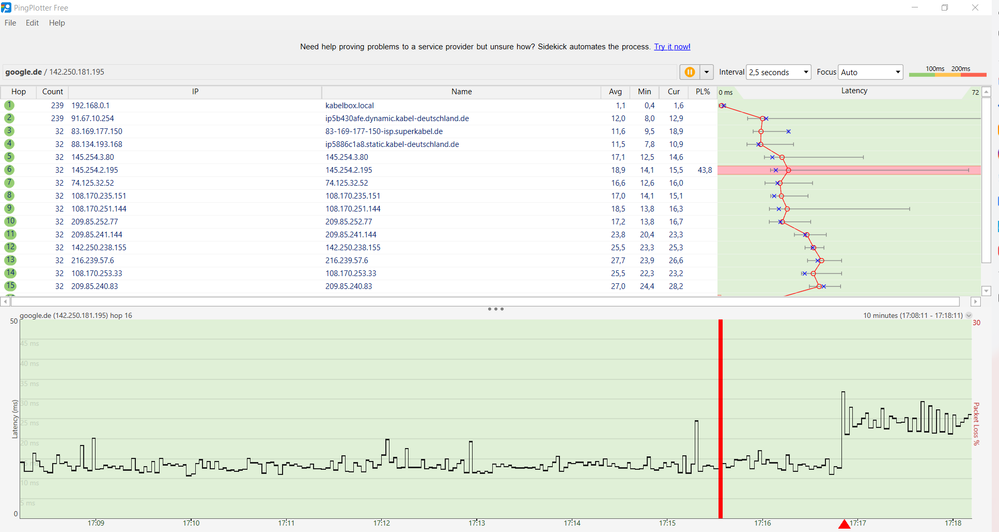The width and height of the screenshot is (999, 532).
Task: Click the 100ms 200ms latency color legend
Action: coord(947,71)
